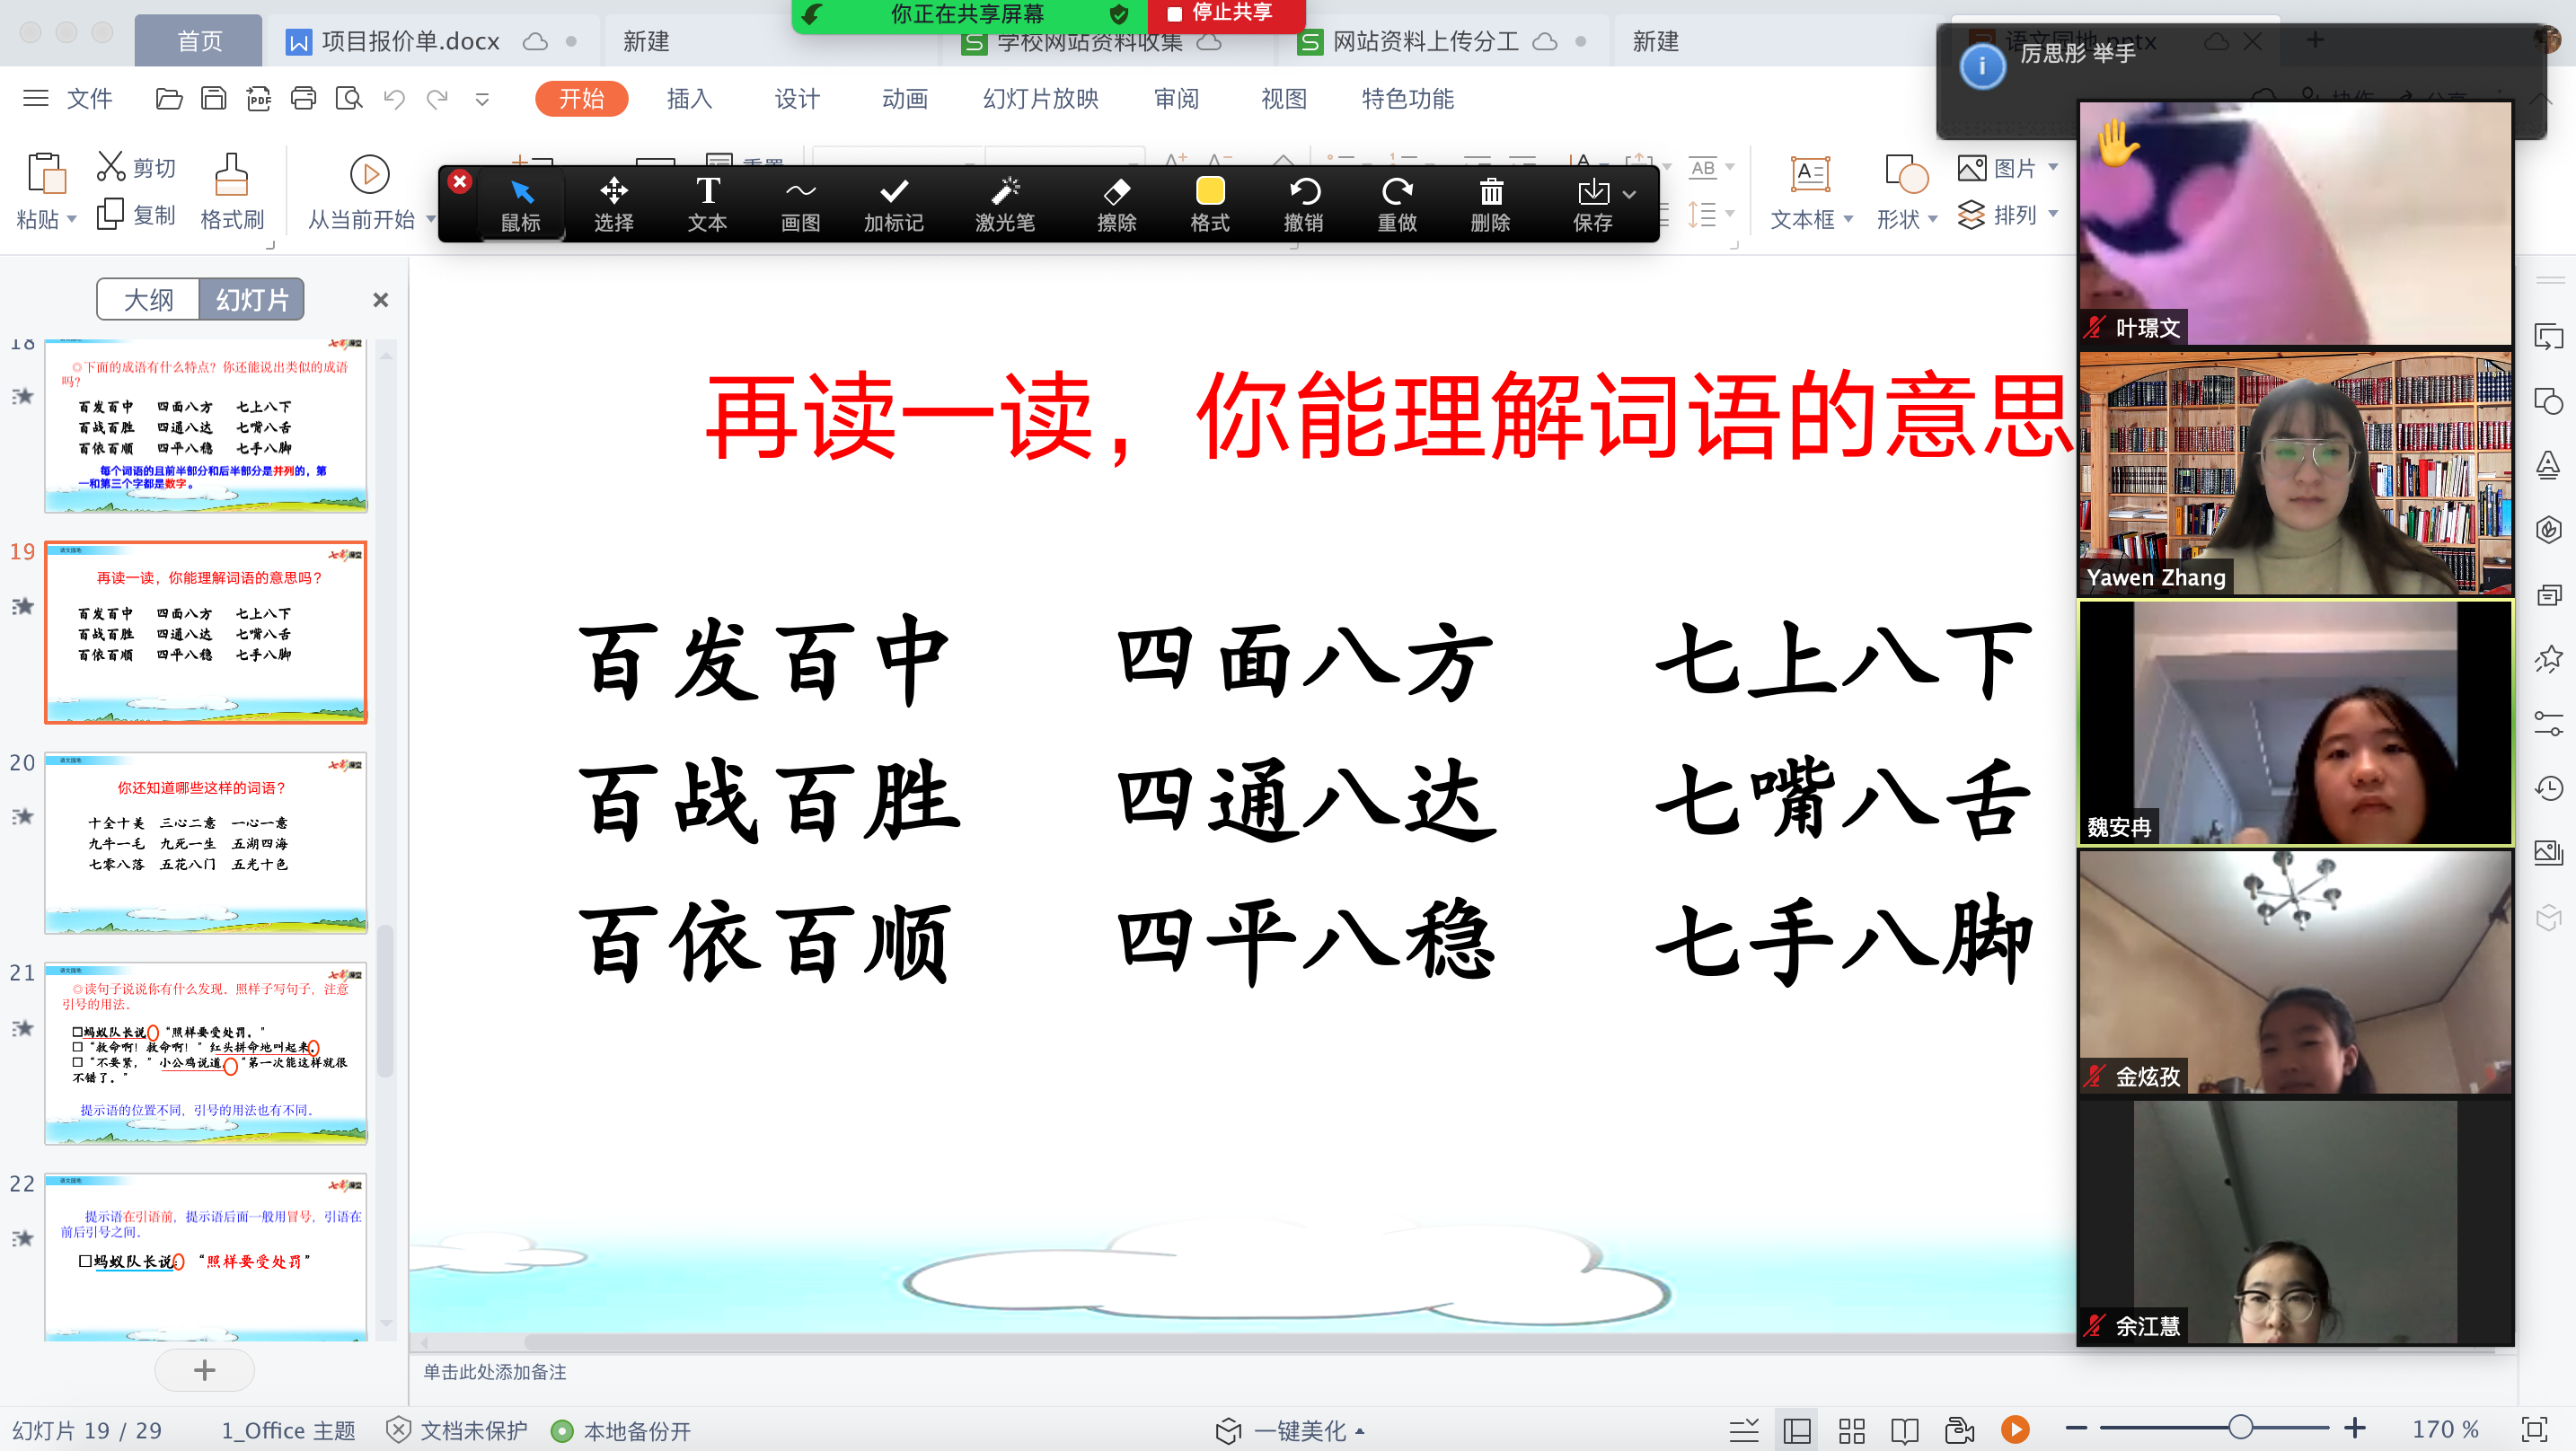The width and height of the screenshot is (2576, 1451).
Task: Click 文档未保护 in status bar
Action: [456, 1430]
